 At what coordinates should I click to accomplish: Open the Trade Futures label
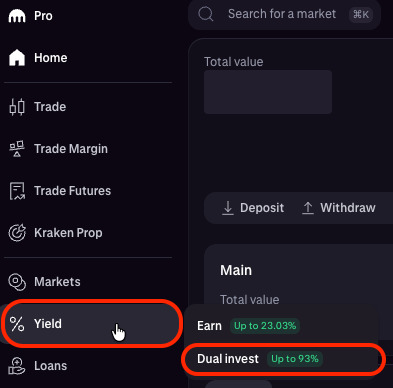pos(73,191)
